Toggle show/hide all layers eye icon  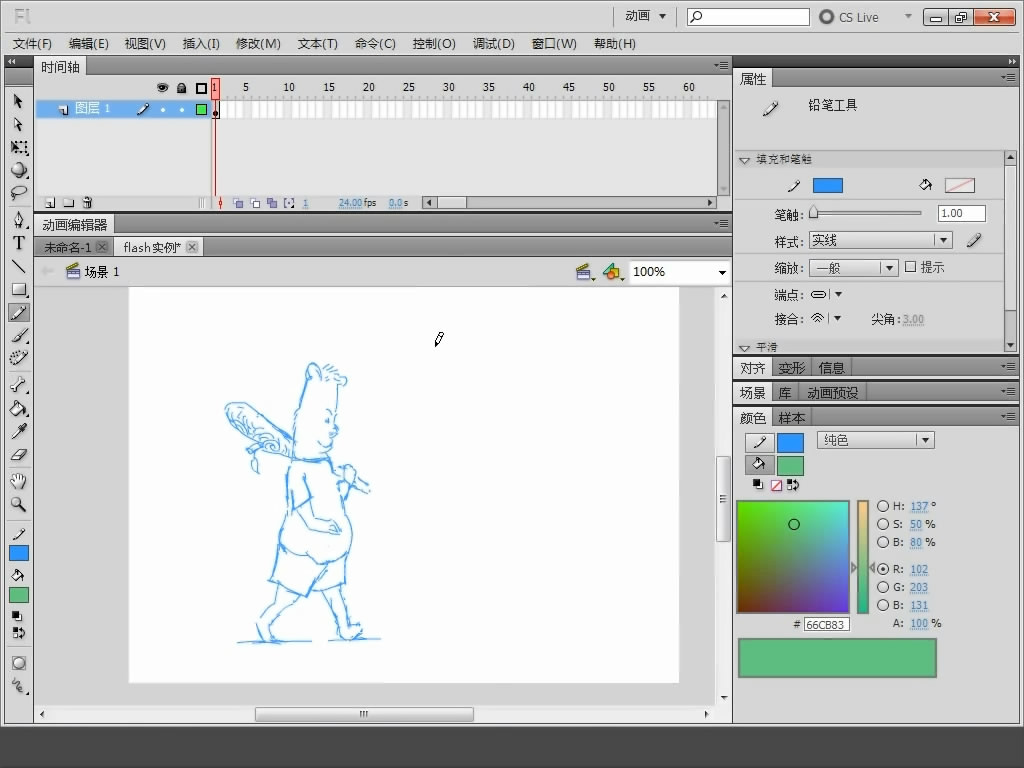click(162, 88)
